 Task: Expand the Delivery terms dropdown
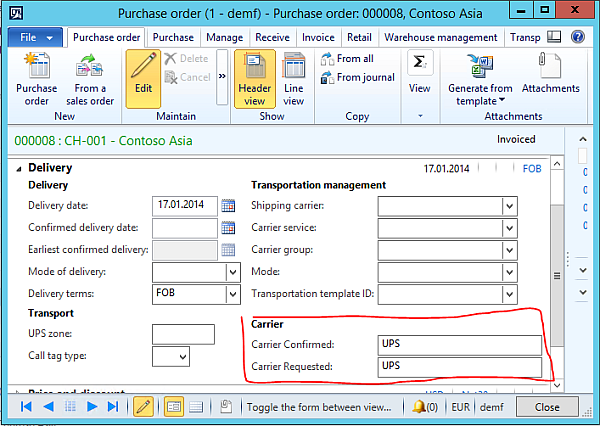[x=233, y=294]
